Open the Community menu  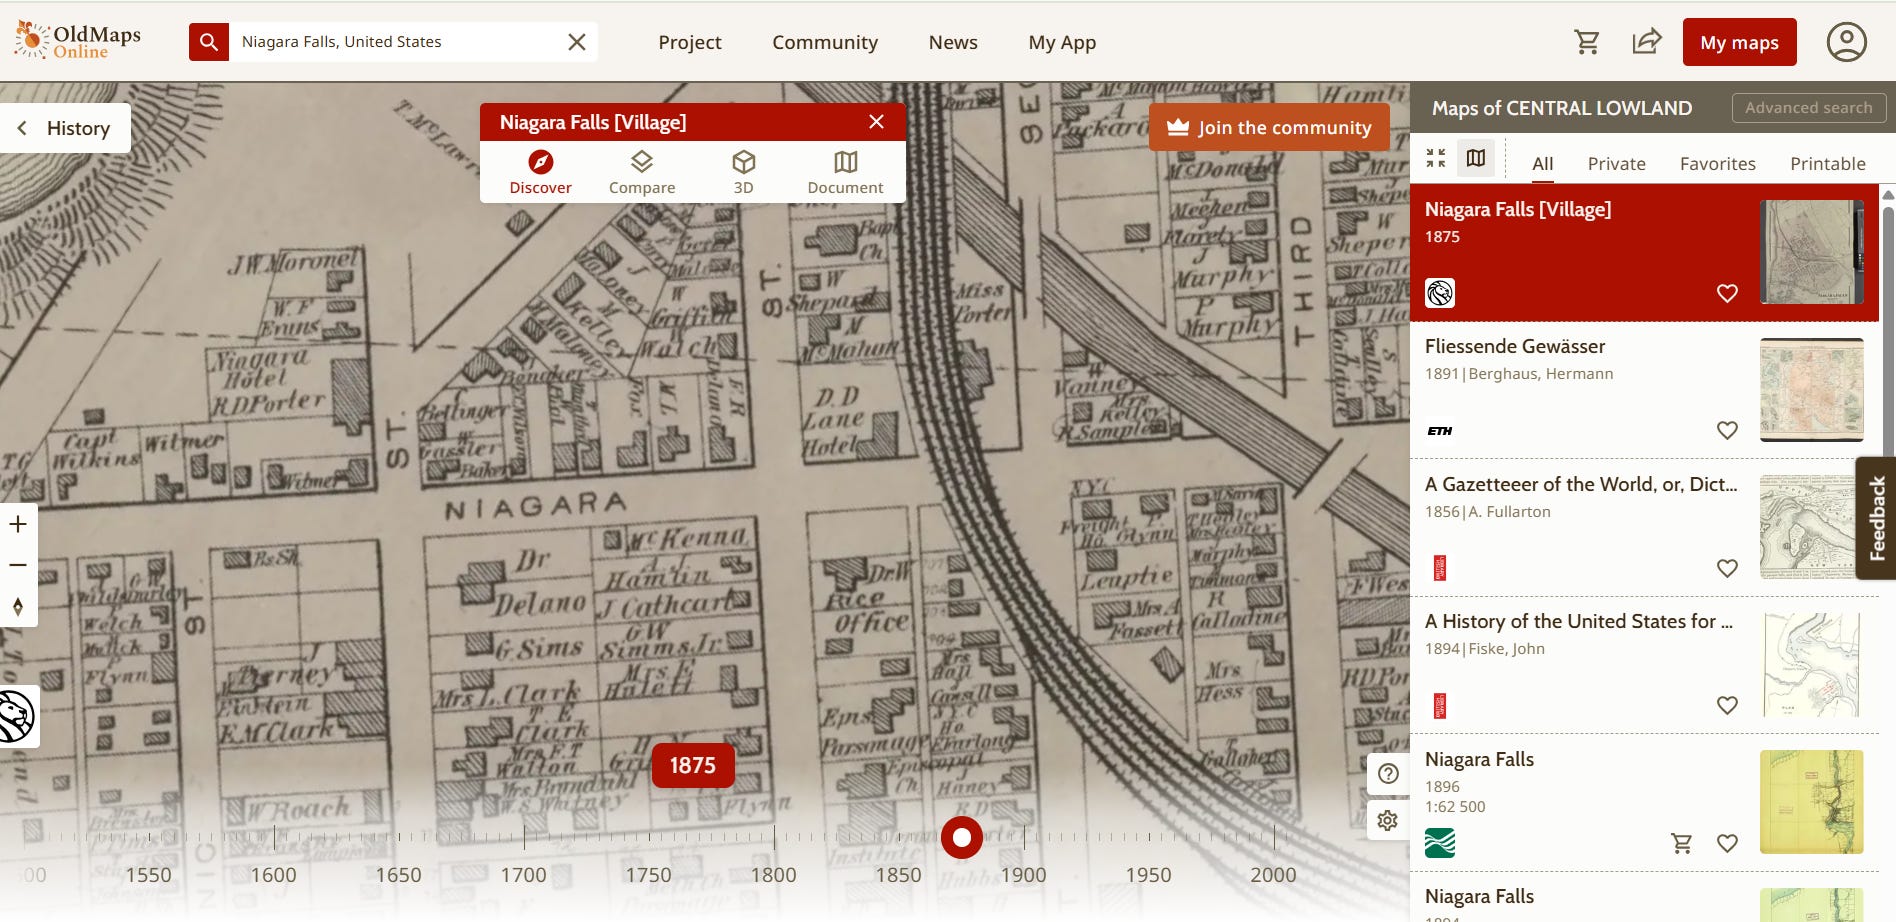[825, 42]
